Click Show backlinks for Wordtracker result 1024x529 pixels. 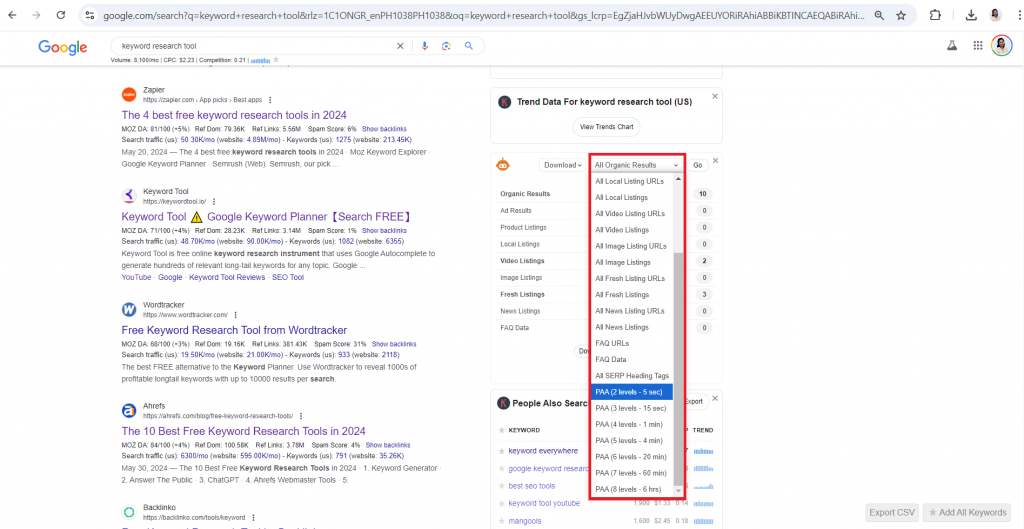coord(394,344)
